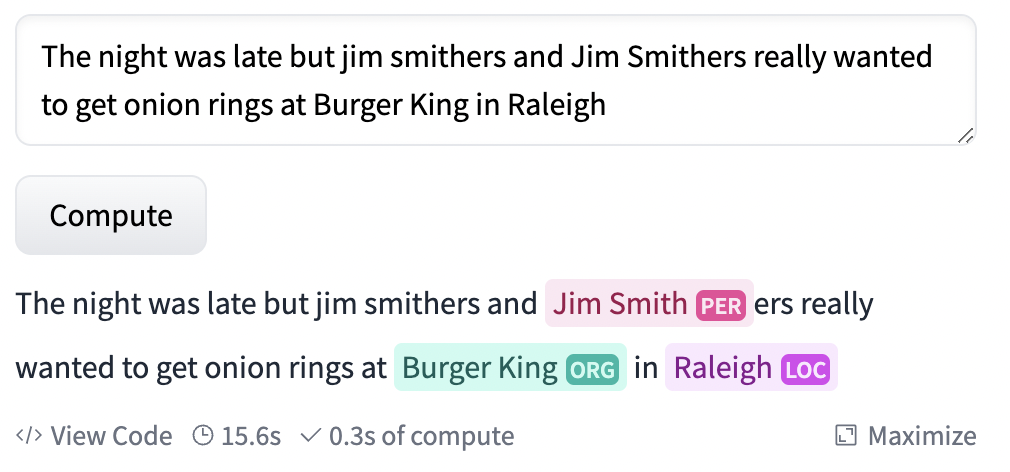Image resolution: width=1010 pixels, height=472 pixels.
Task: Open the View Code link
Action: click(94, 436)
